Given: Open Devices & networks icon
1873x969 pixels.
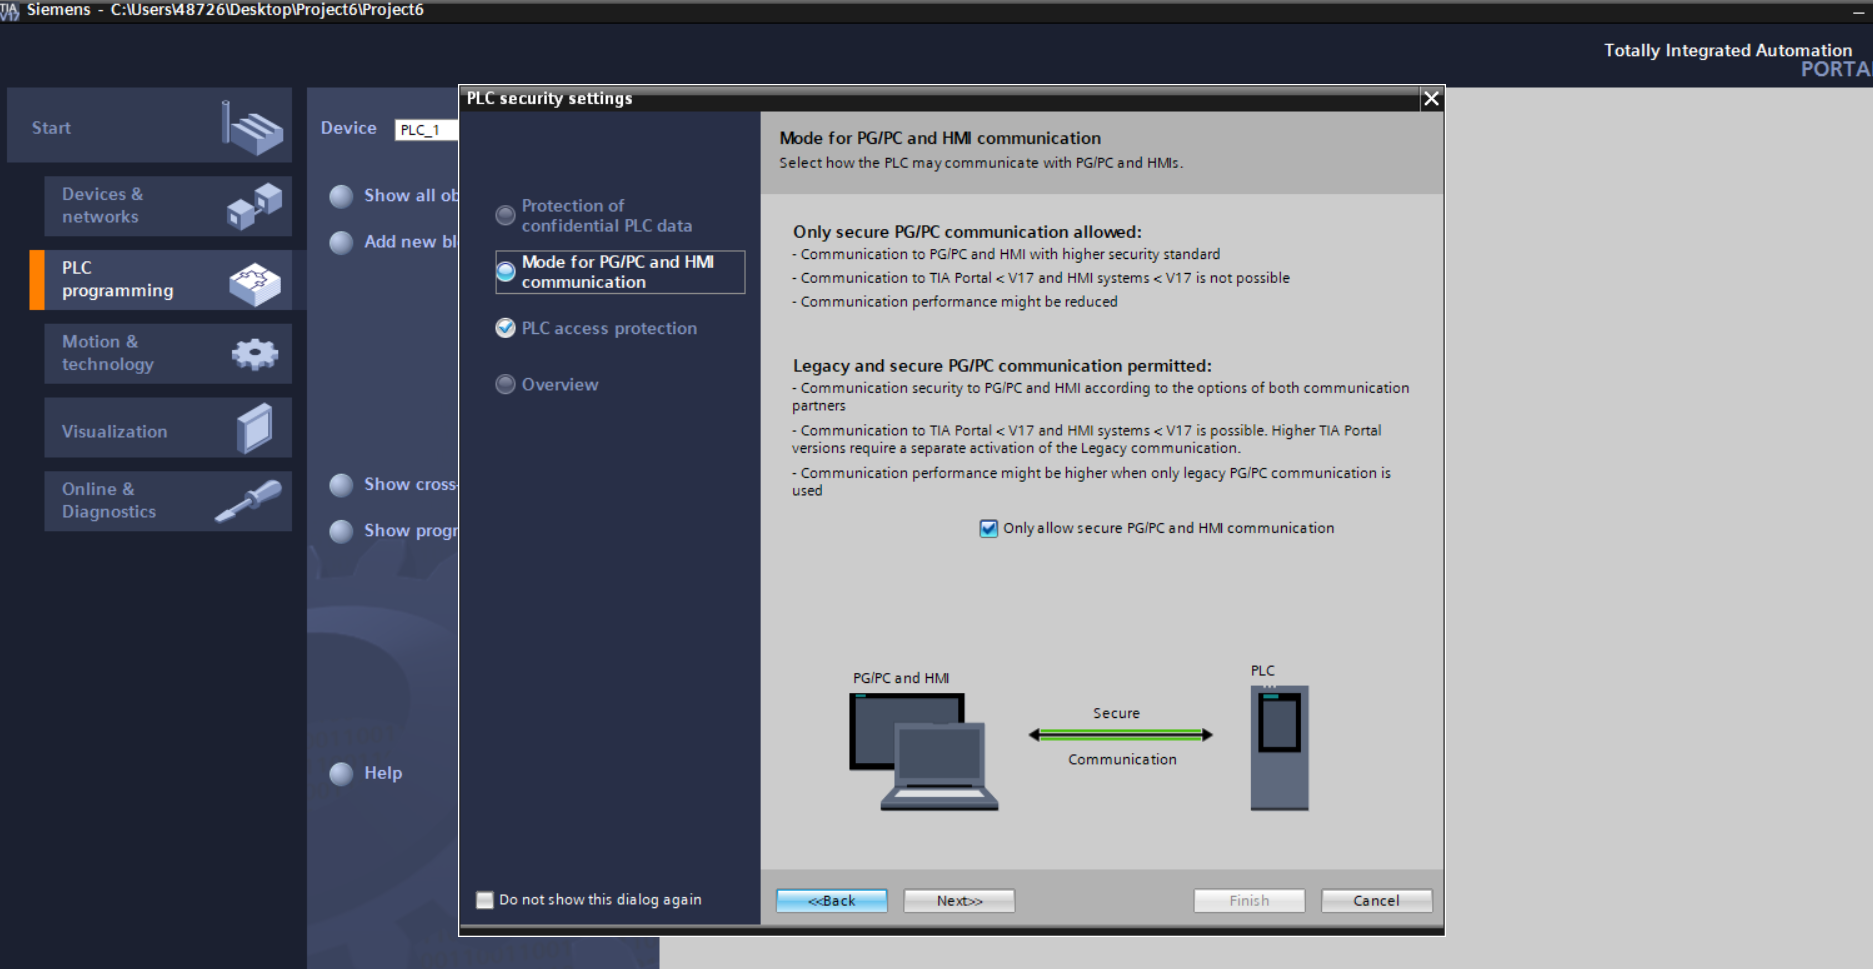Looking at the screenshot, I should pyautogui.click(x=254, y=206).
